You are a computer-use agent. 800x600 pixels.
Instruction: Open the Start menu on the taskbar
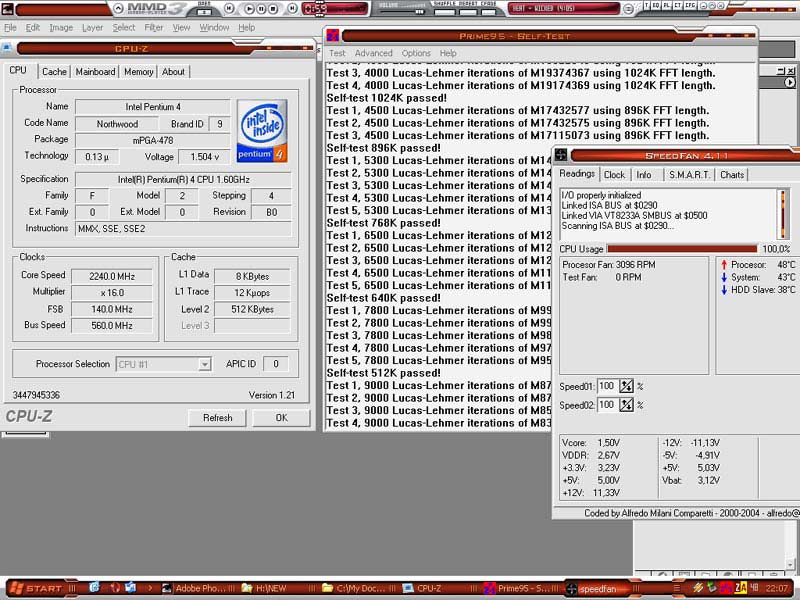click(x=36, y=588)
